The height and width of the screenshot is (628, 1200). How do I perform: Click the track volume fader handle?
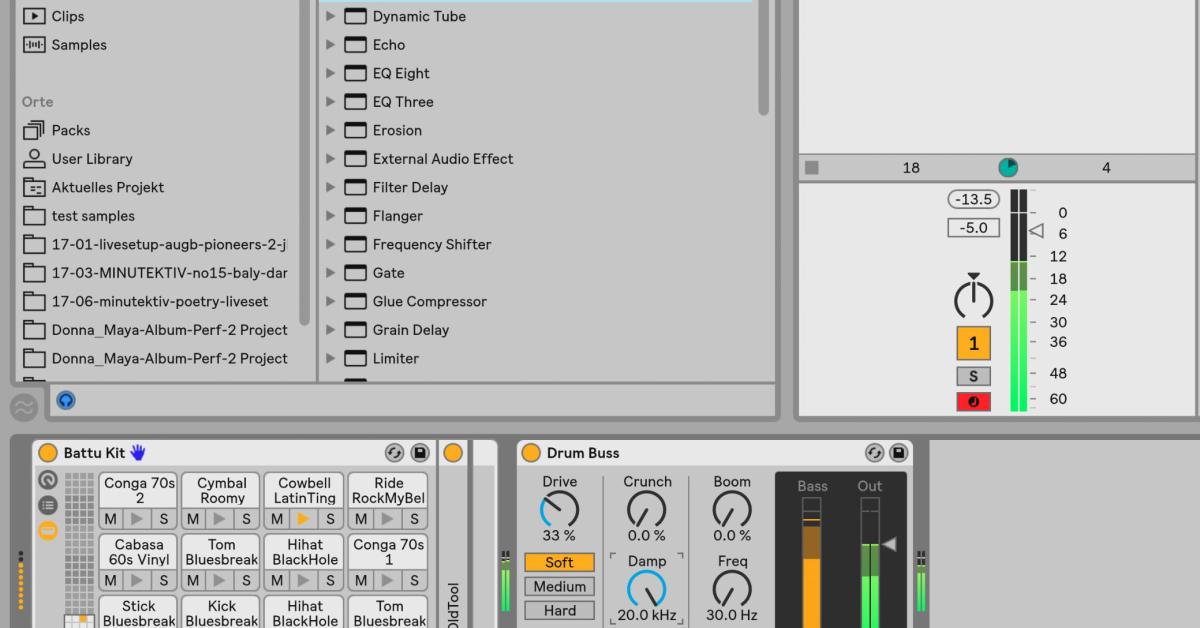[1037, 231]
